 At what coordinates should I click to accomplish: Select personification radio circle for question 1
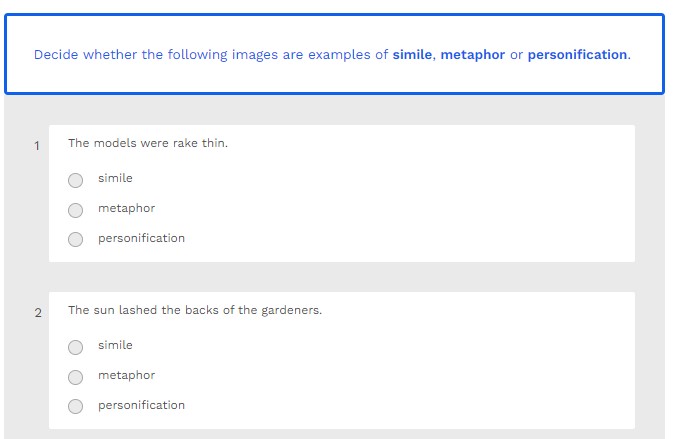pos(76,240)
